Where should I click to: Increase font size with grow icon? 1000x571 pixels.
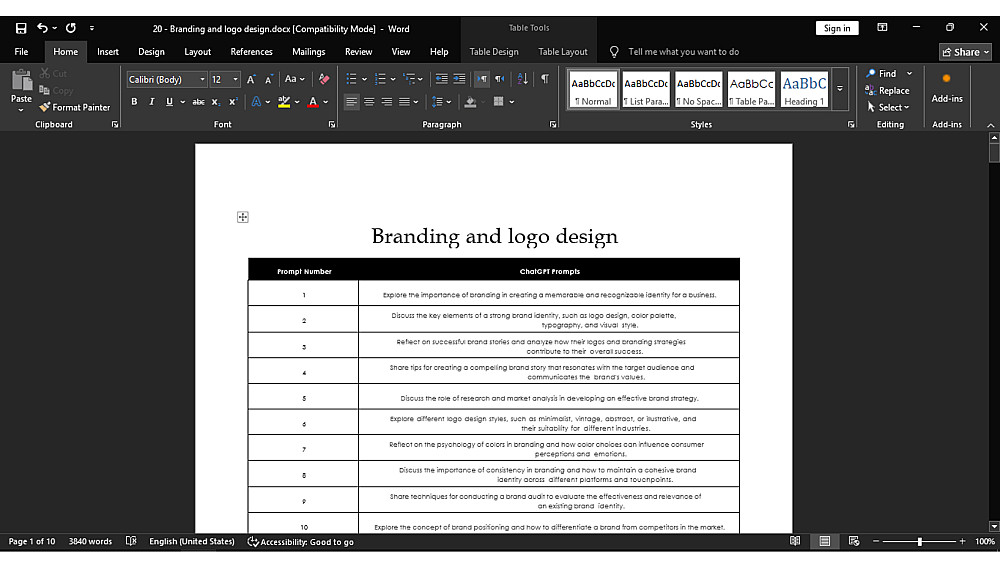[251, 79]
